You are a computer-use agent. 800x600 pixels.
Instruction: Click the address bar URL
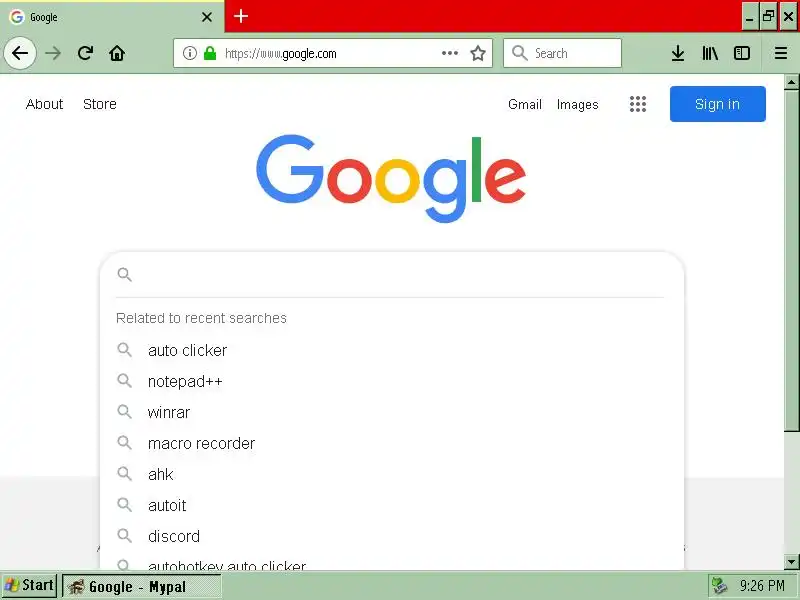[x=281, y=54]
